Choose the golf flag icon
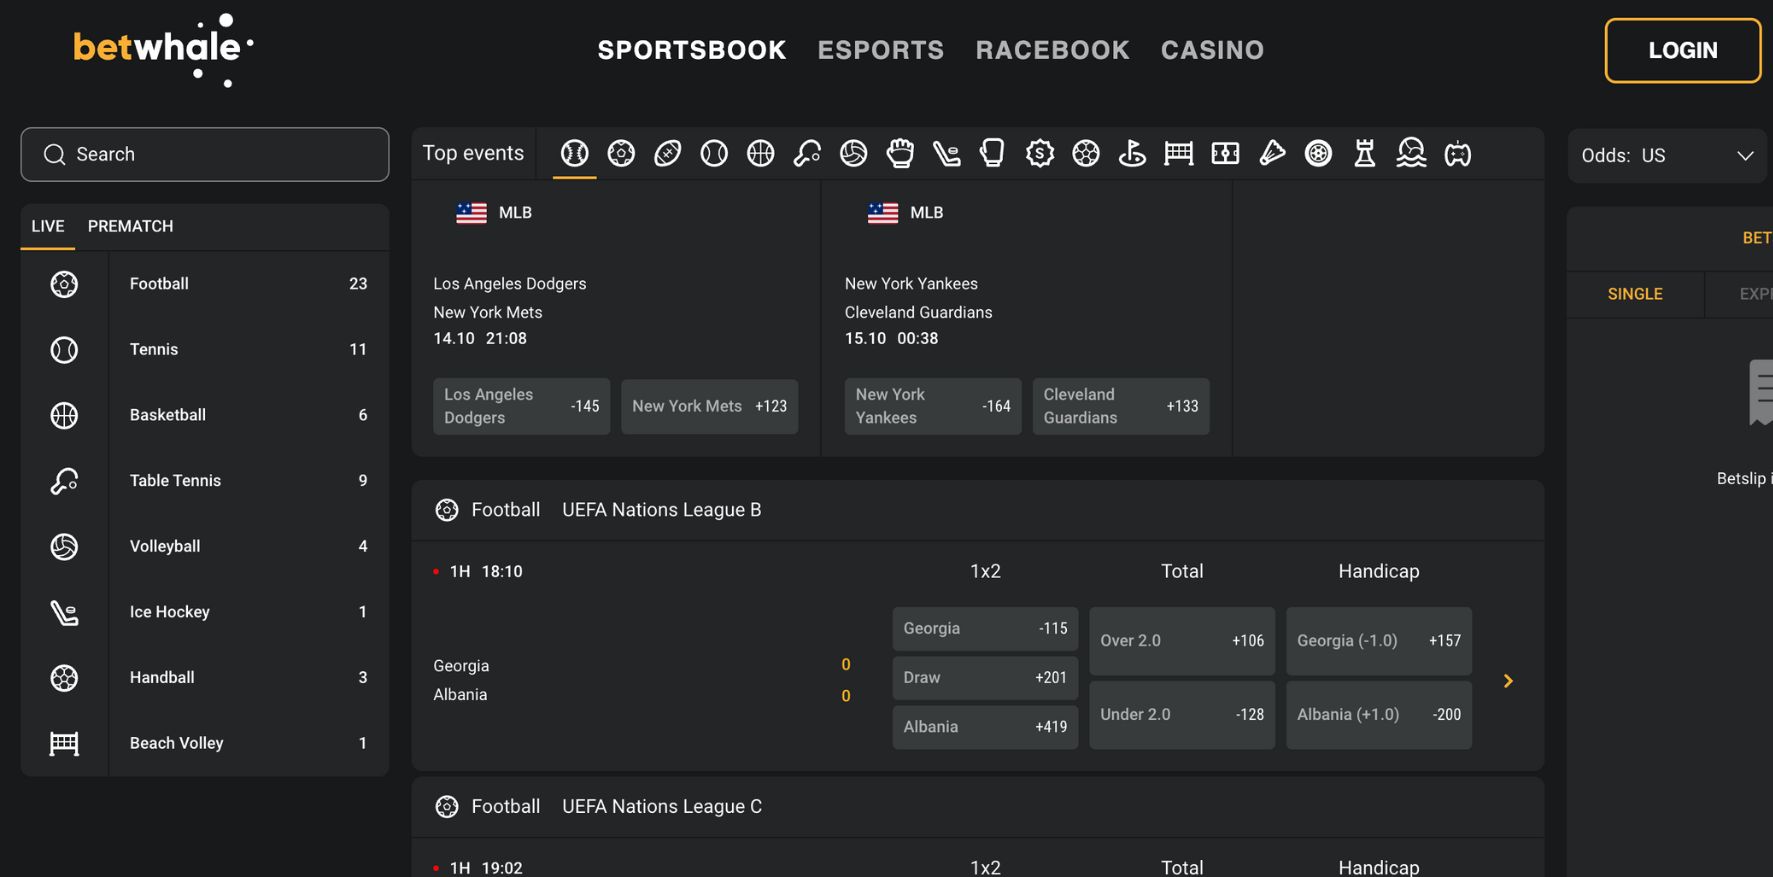Viewport: 1773px width, 877px height. click(1132, 153)
